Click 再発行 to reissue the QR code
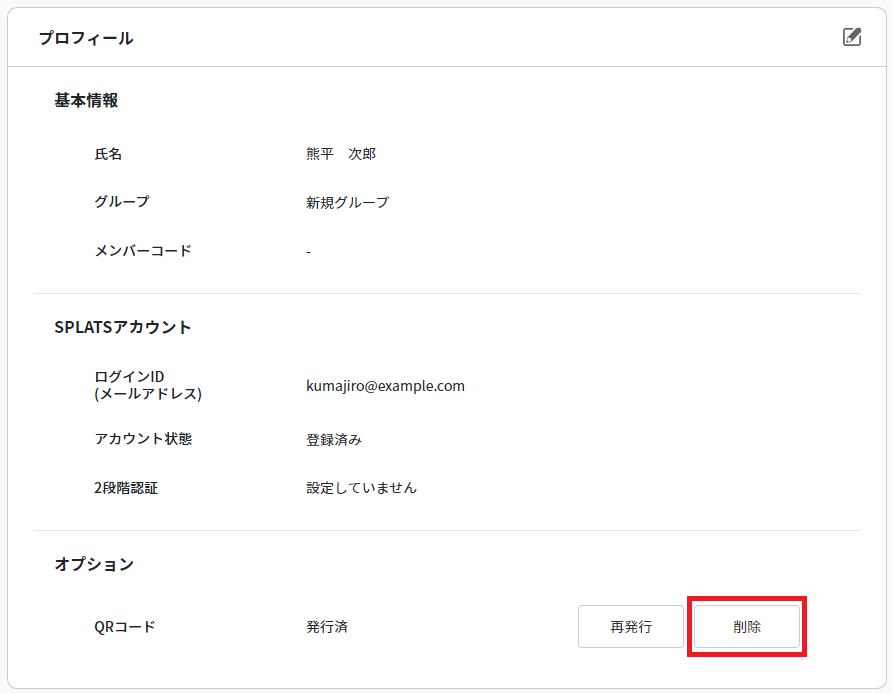The height and width of the screenshot is (693, 893). coord(630,627)
